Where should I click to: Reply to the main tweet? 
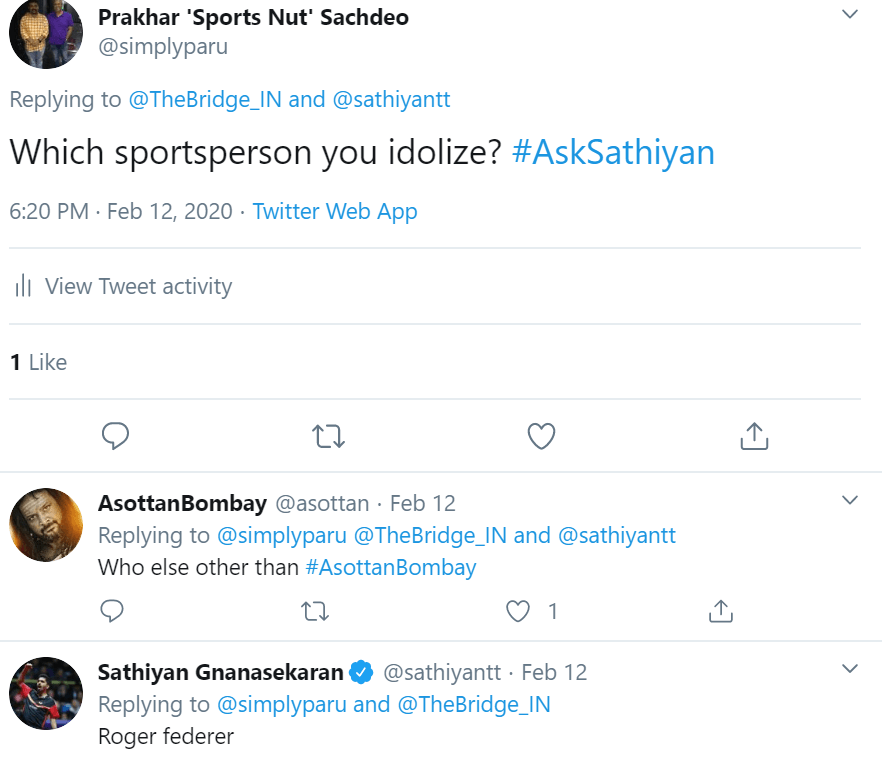point(116,436)
